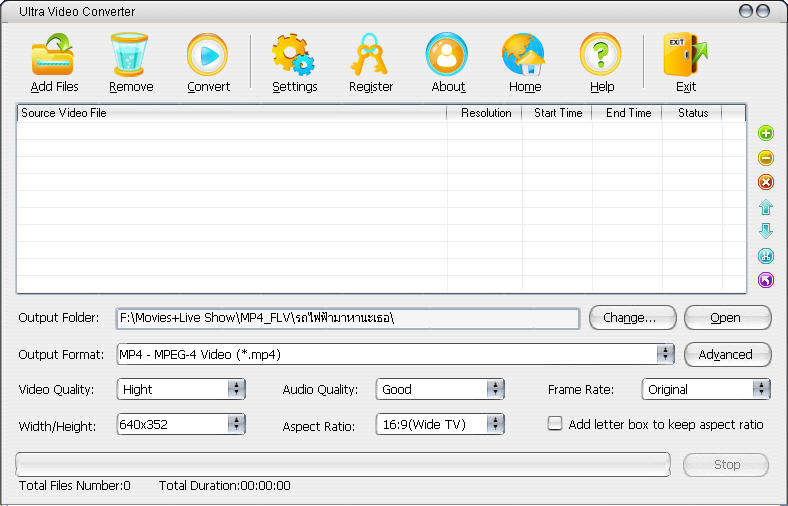Screen dimensions: 788x506
Task: Click the conversion progress bar
Action: coord(343,464)
